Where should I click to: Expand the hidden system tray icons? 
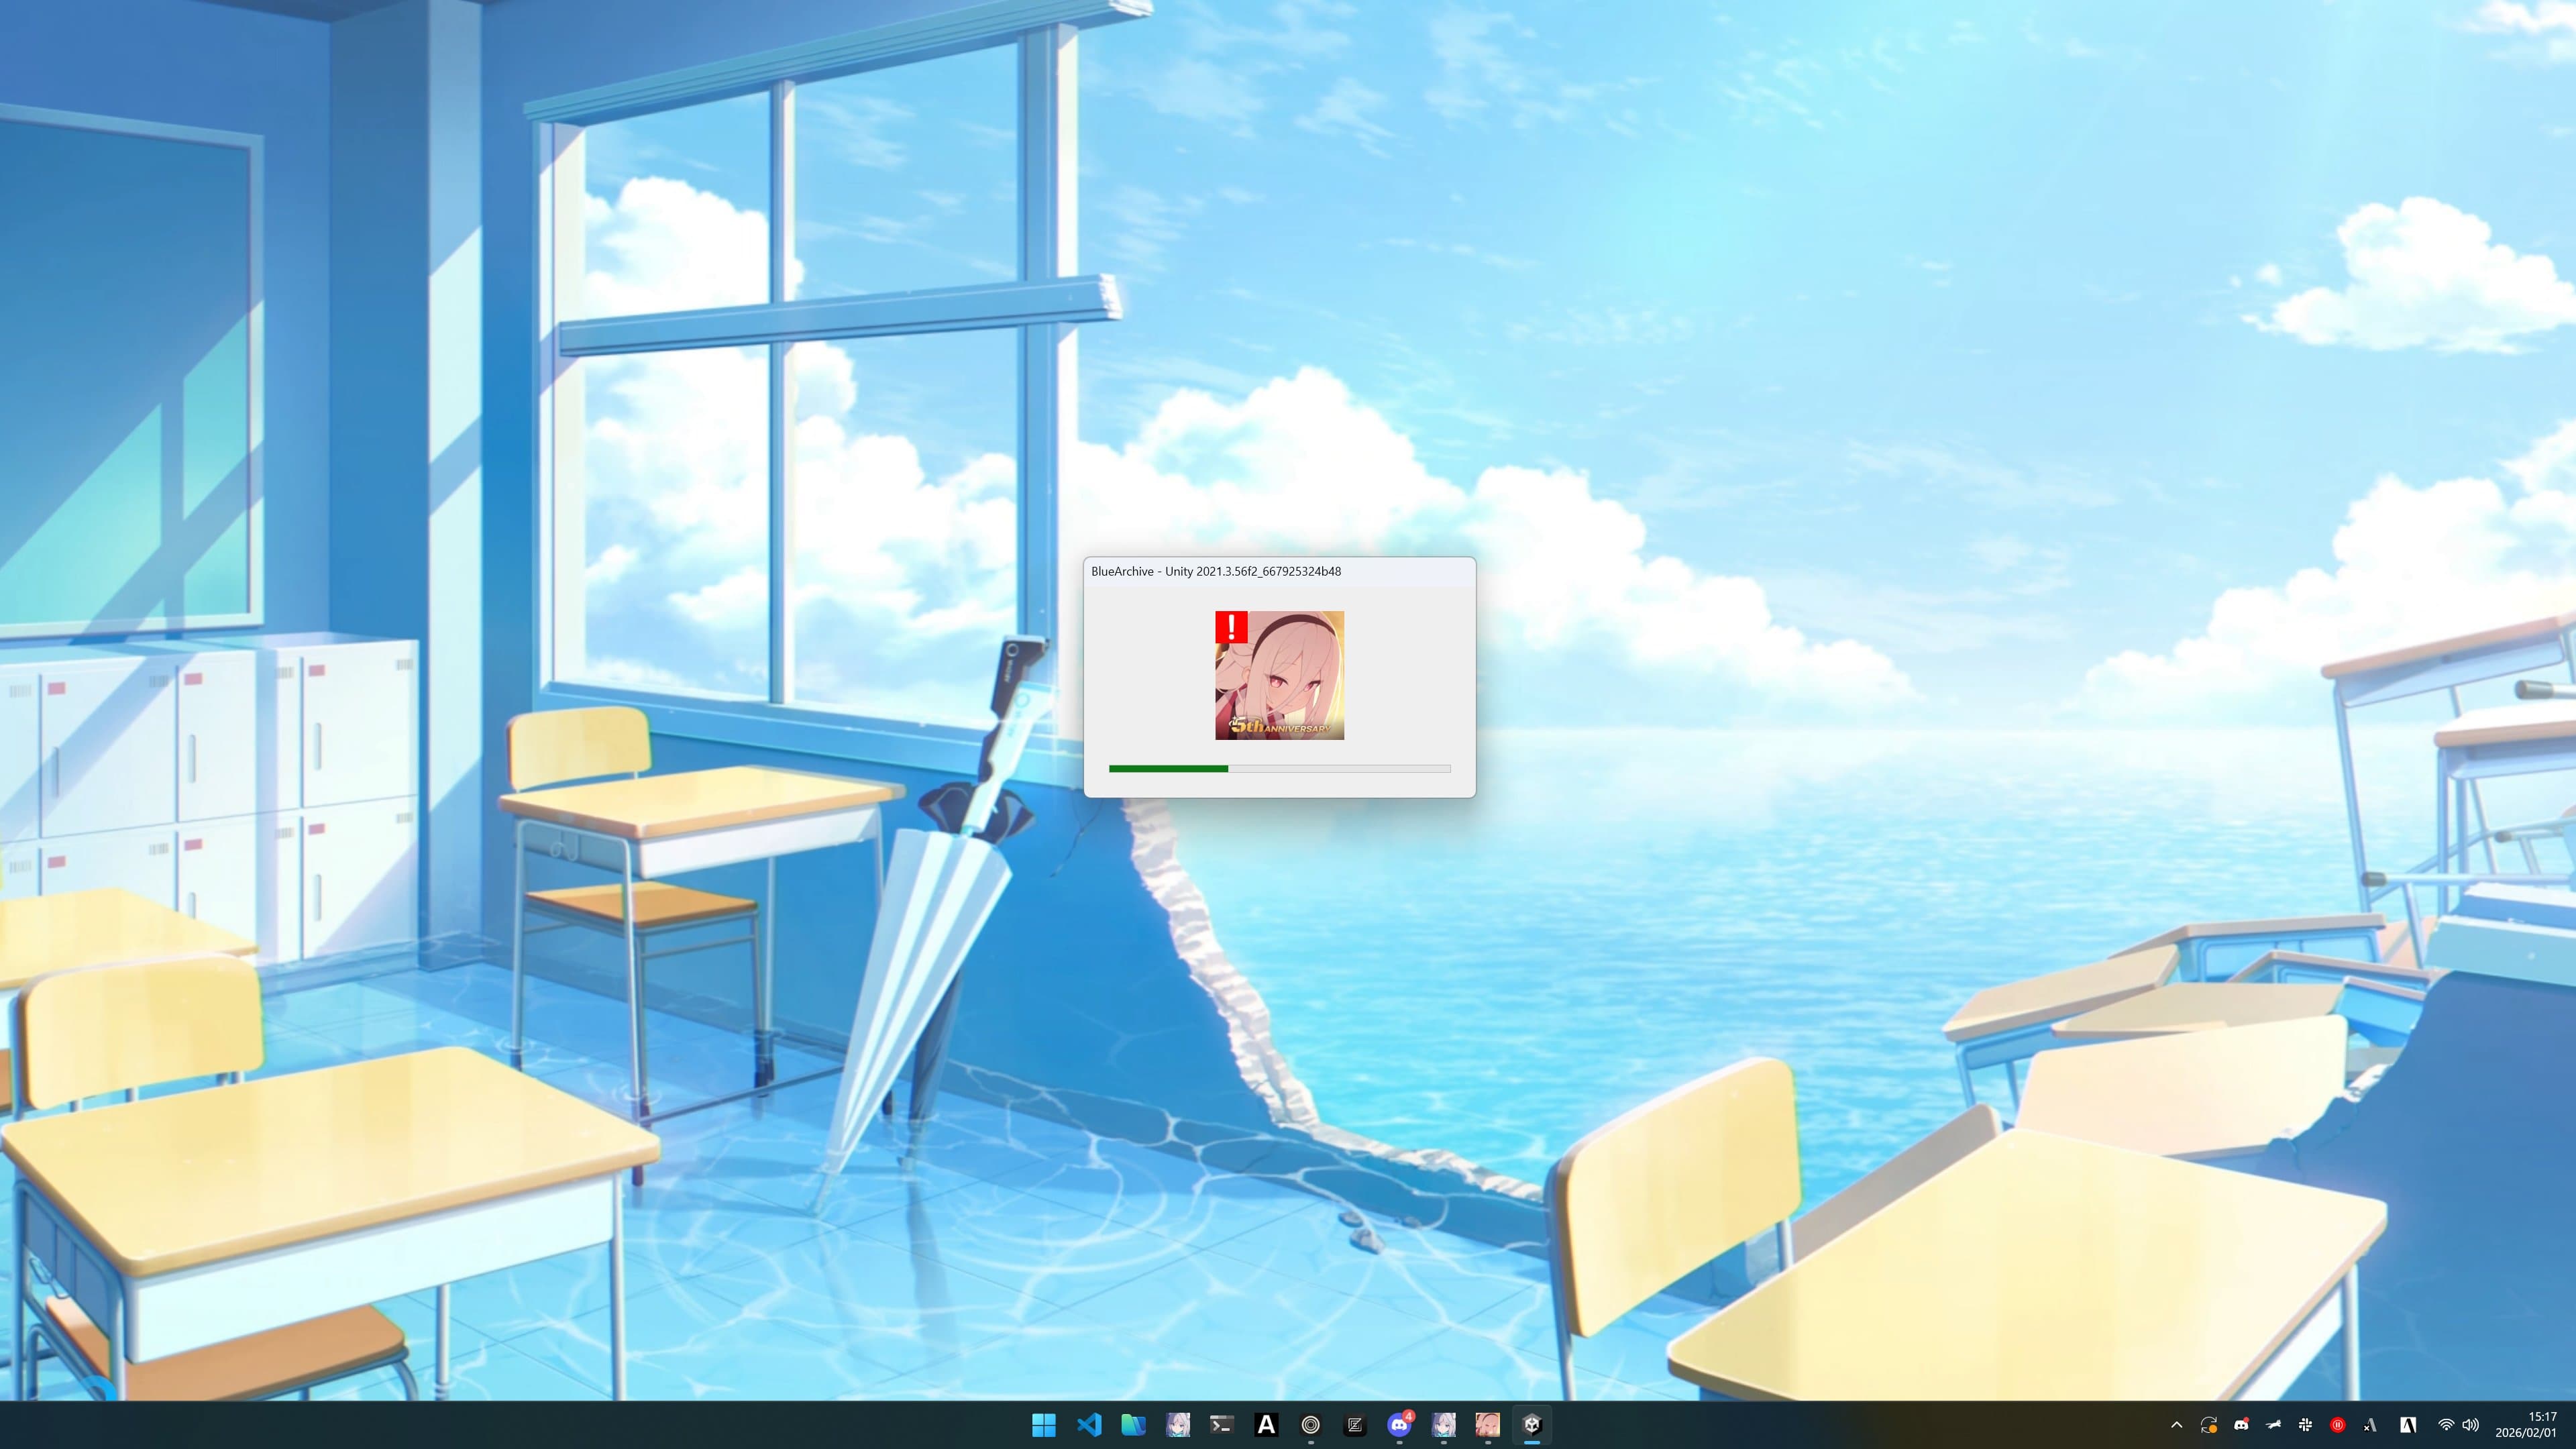pos(2177,1425)
